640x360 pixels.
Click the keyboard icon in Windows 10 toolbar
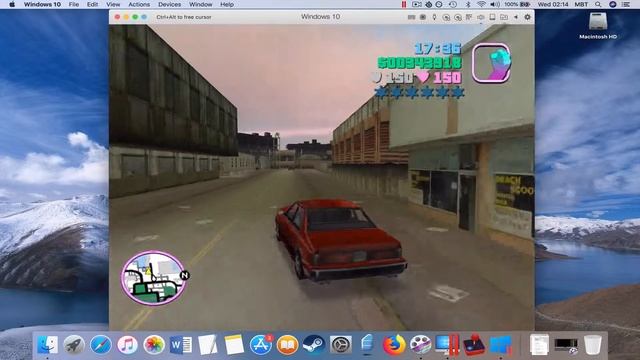(x=411, y=17)
